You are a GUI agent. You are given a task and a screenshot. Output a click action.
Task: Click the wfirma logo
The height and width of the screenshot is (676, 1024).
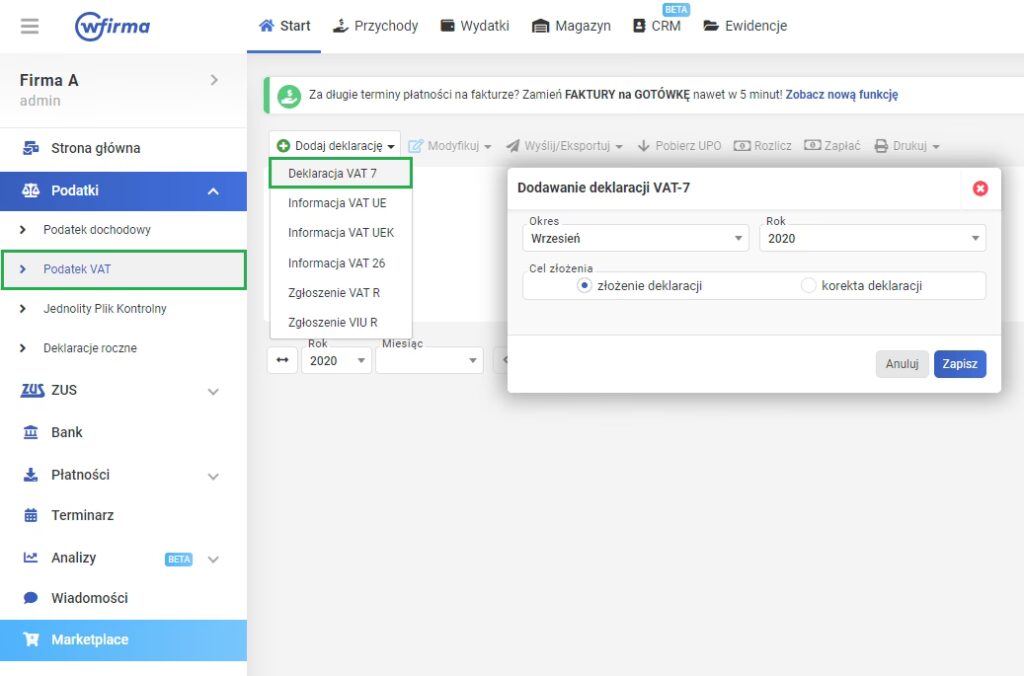point(112,26)
